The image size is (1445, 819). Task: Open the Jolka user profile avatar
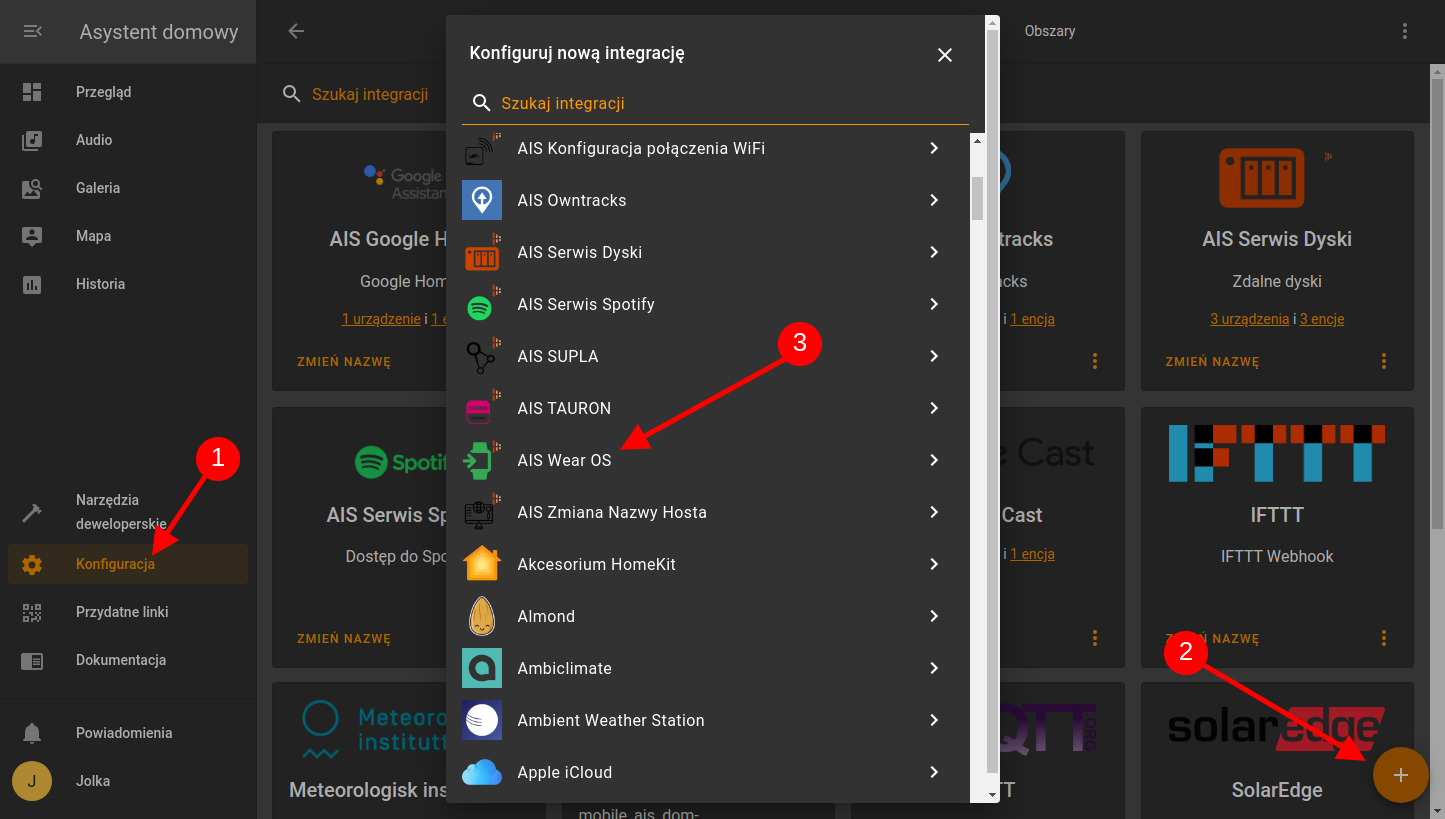click(32, 781)
